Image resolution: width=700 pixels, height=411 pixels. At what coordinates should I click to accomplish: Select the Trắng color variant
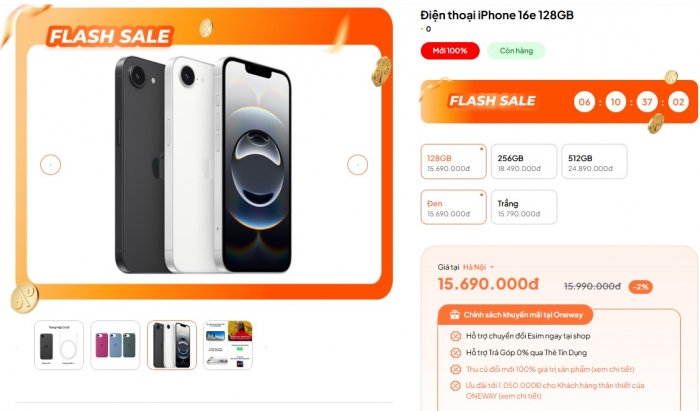pyautogui.click(x=524, y=207)
